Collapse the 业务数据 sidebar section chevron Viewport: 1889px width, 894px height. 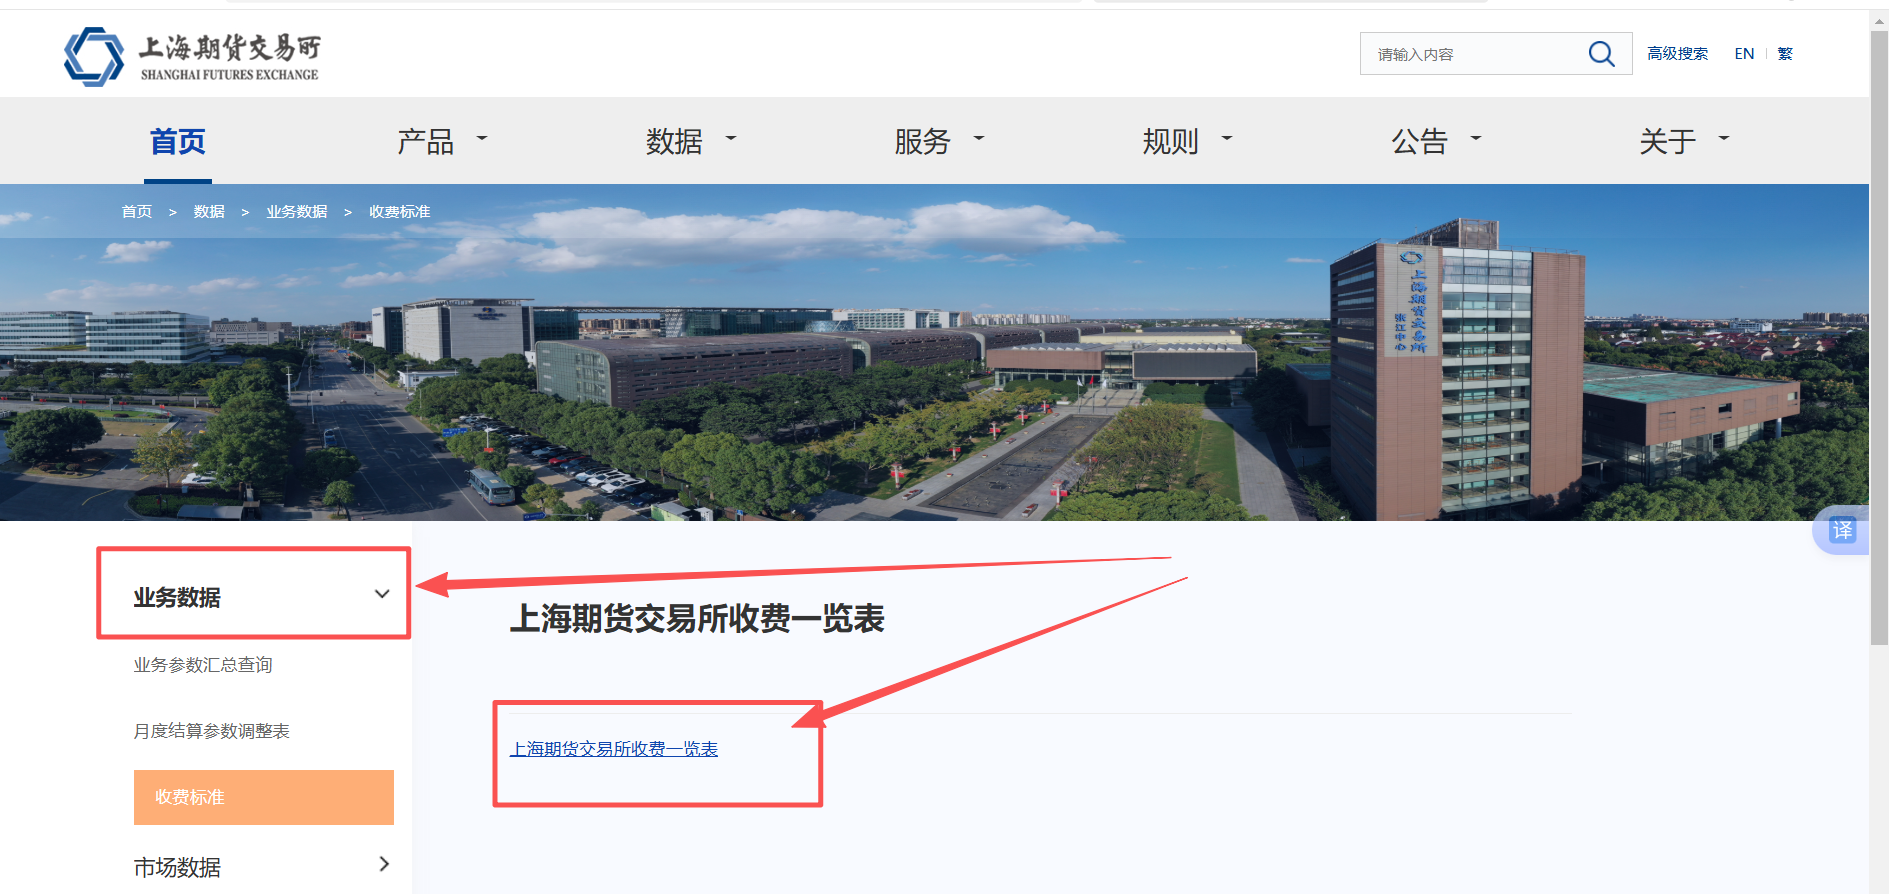tap(382, 594)
